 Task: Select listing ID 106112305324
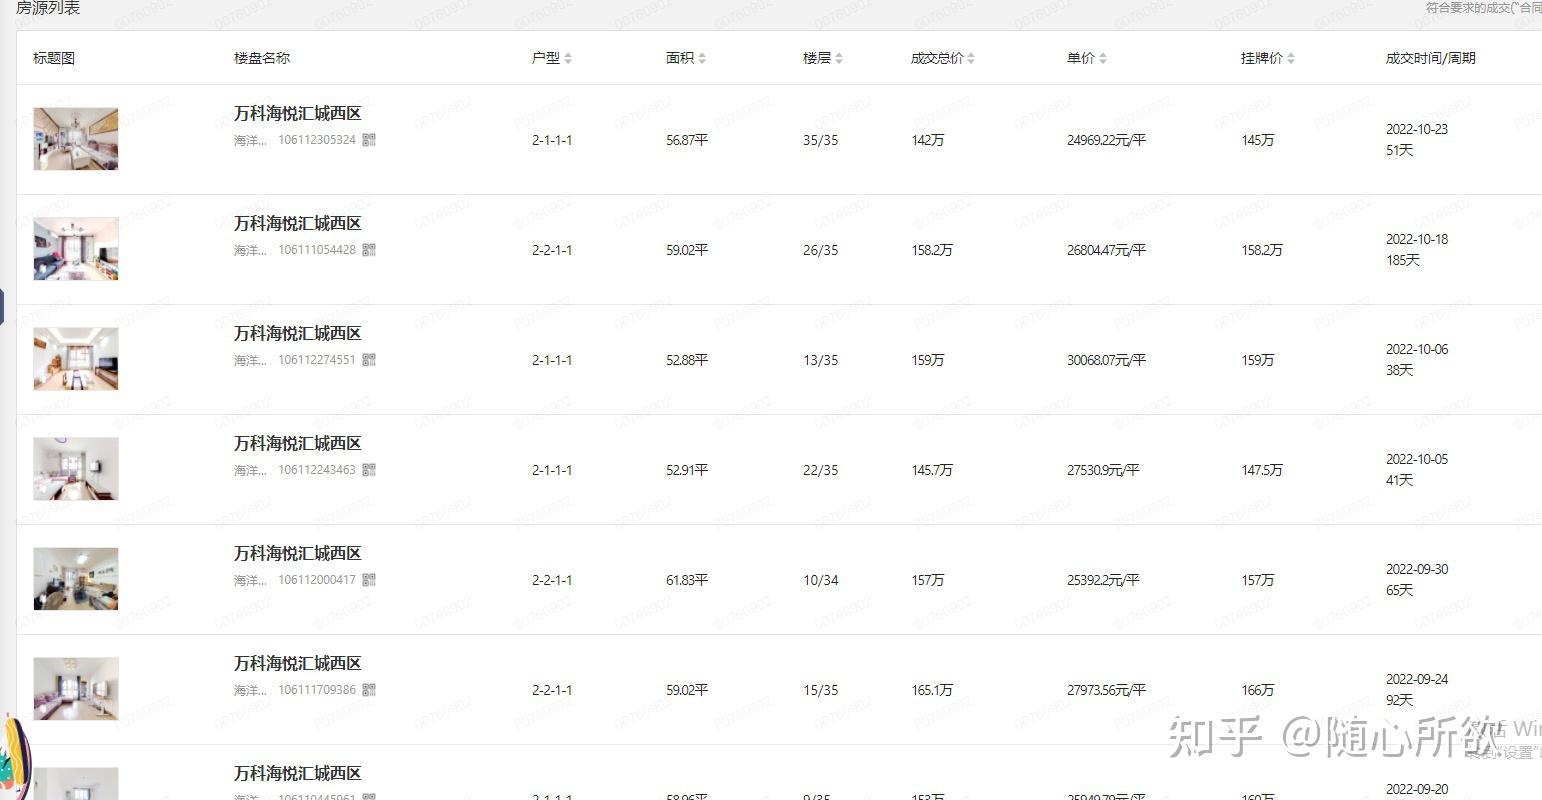[317, 140]
